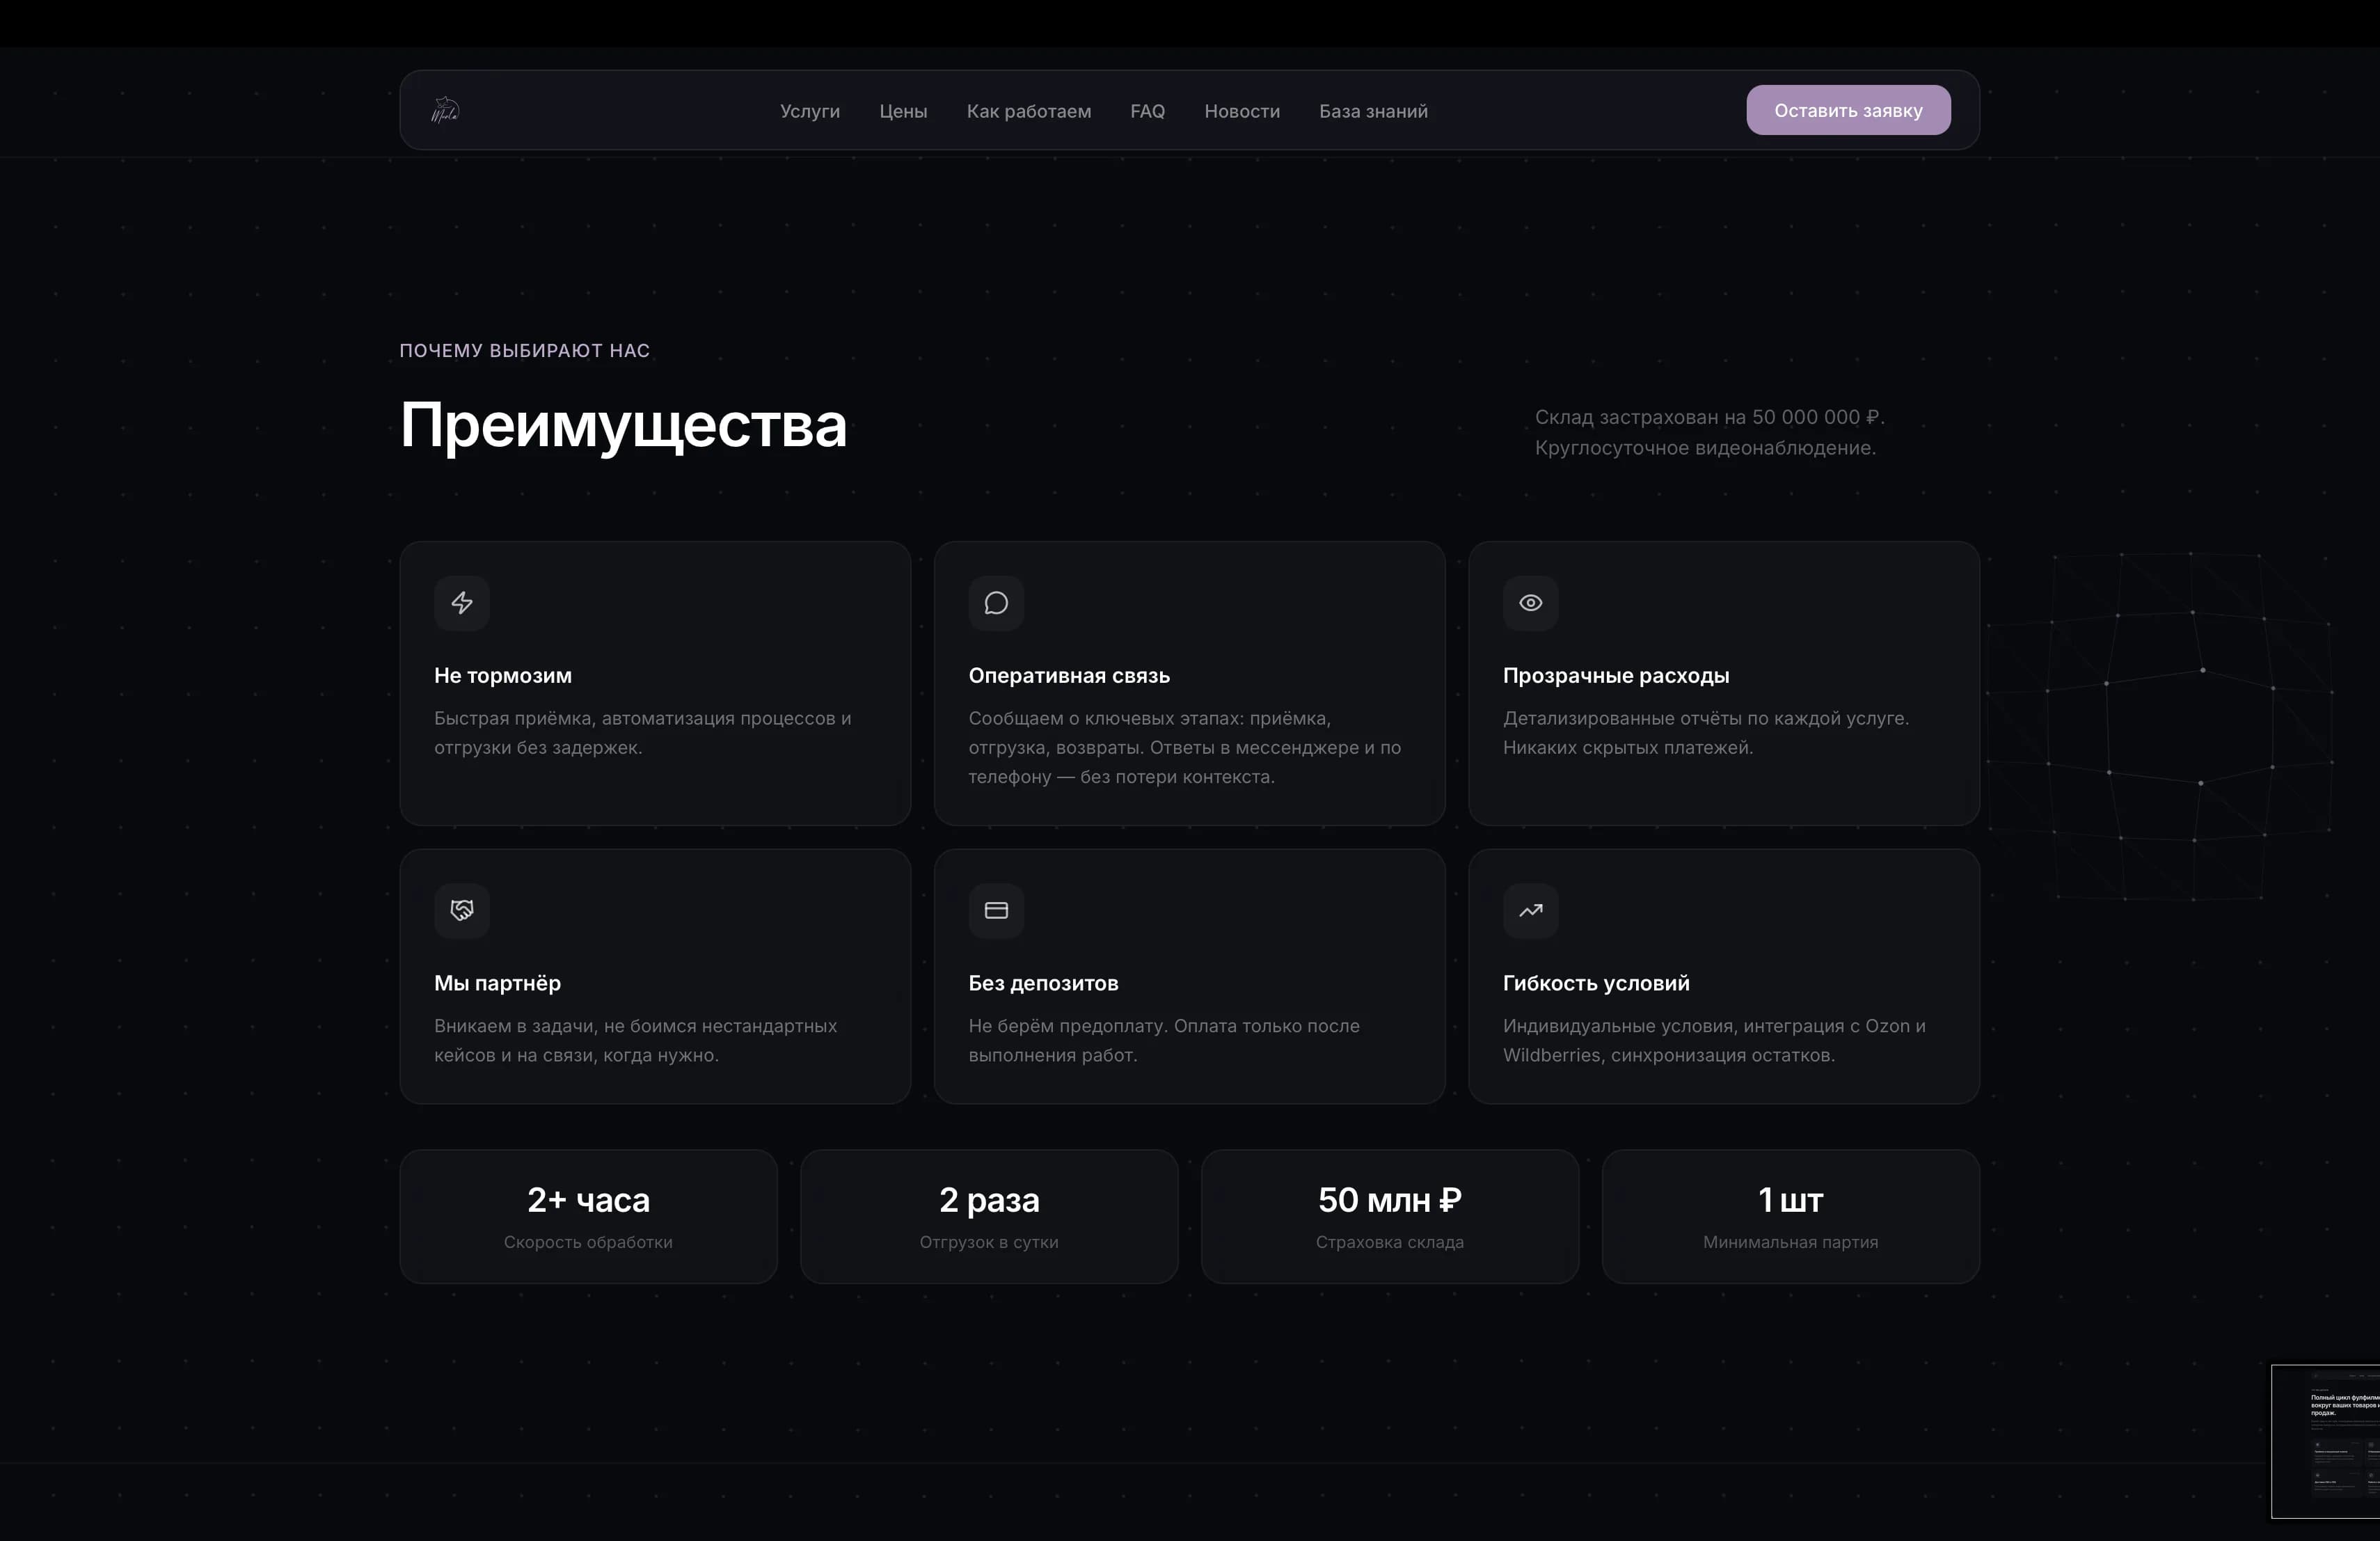Click the Быстрая приёмка description text
Image resolution: width=2380 pixels, height=1541 pixels.
pos(643,733)
